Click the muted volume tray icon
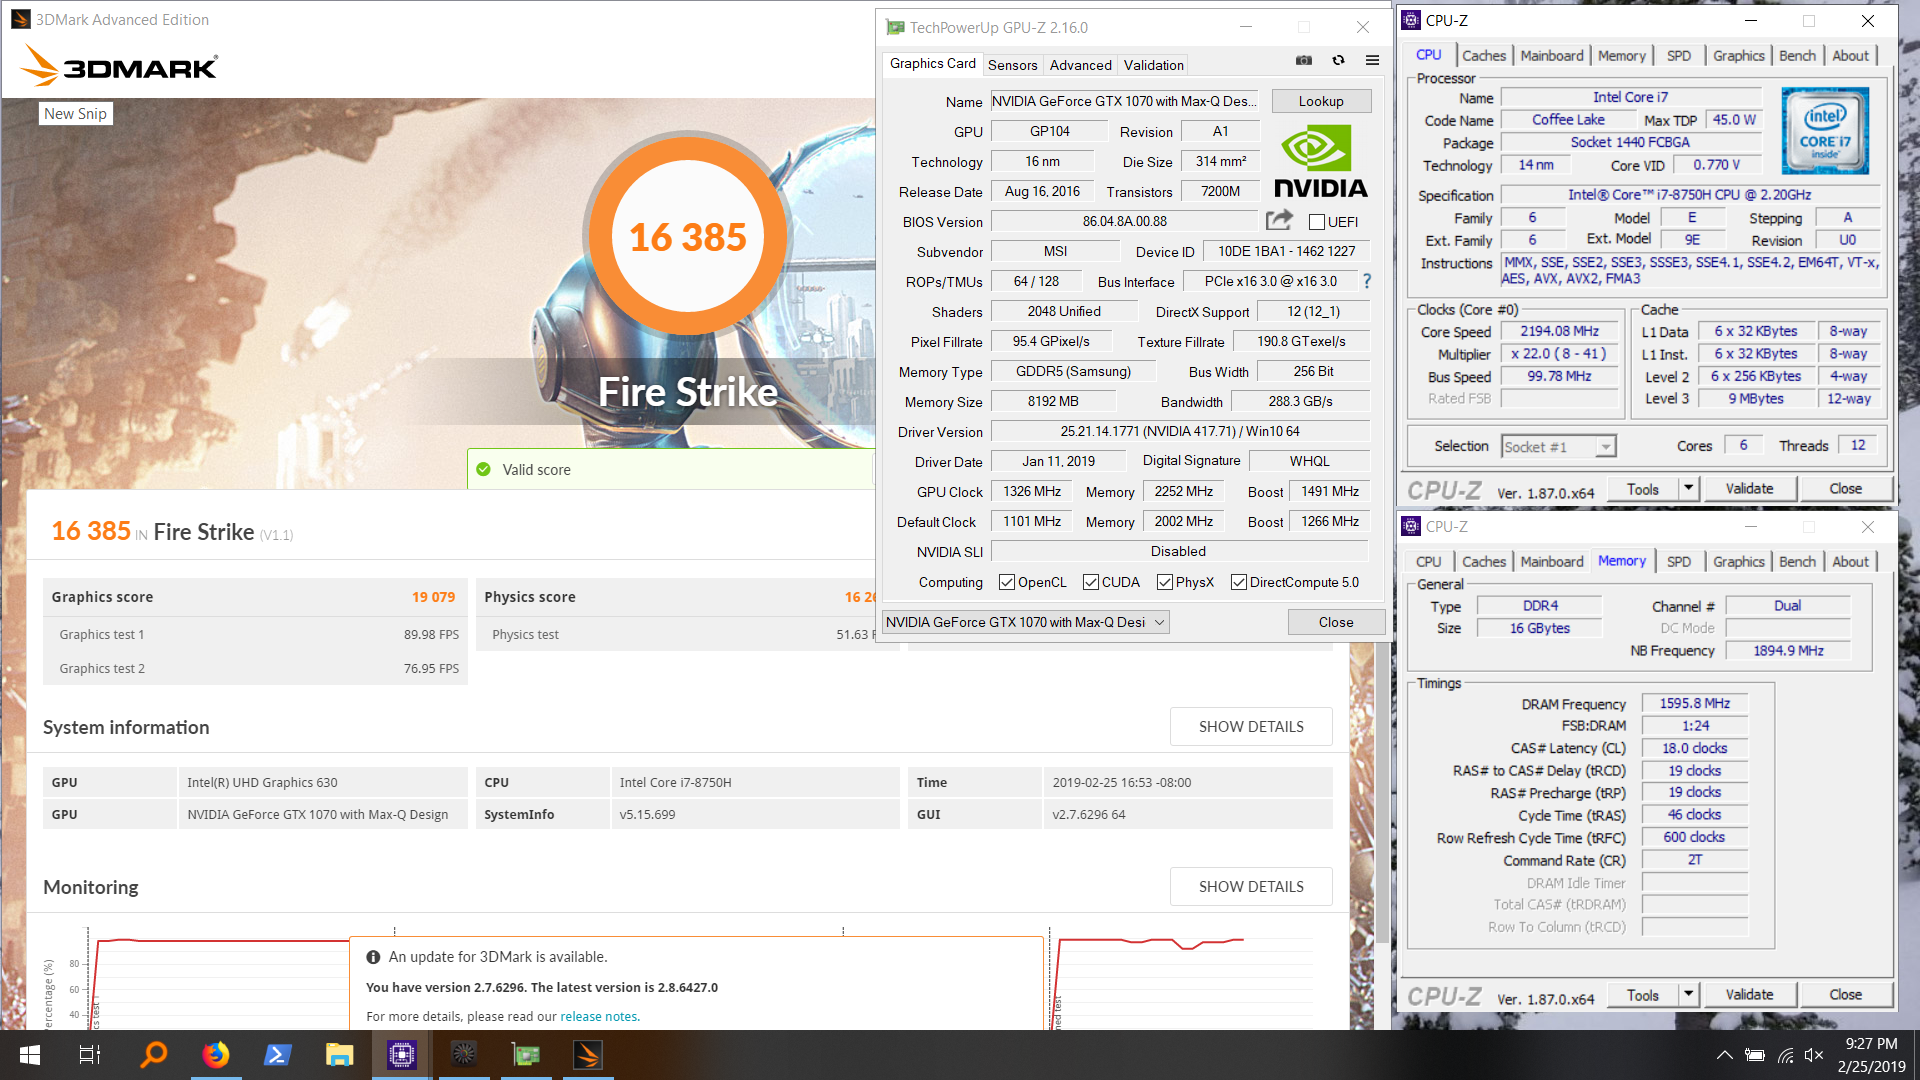Image resolution: width=1920 pixels, height=1080 pixels. tap(1814, 1055)
